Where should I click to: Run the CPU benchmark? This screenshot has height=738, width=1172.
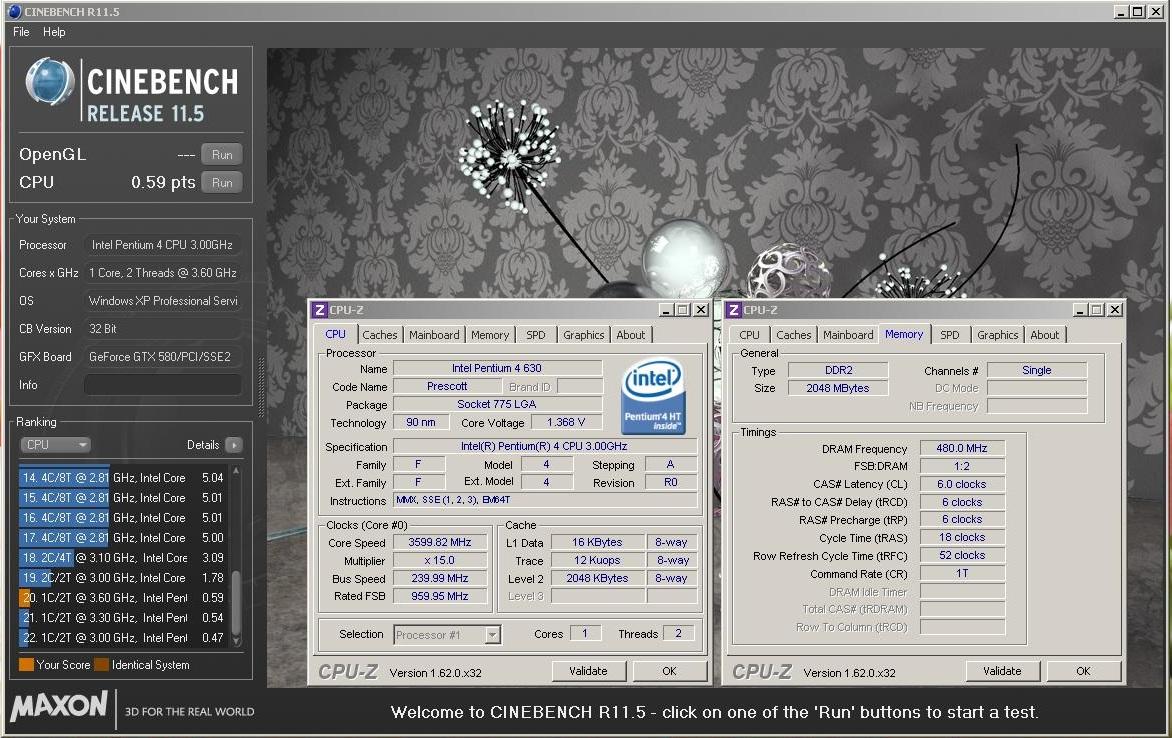click(x=222, y=182)
